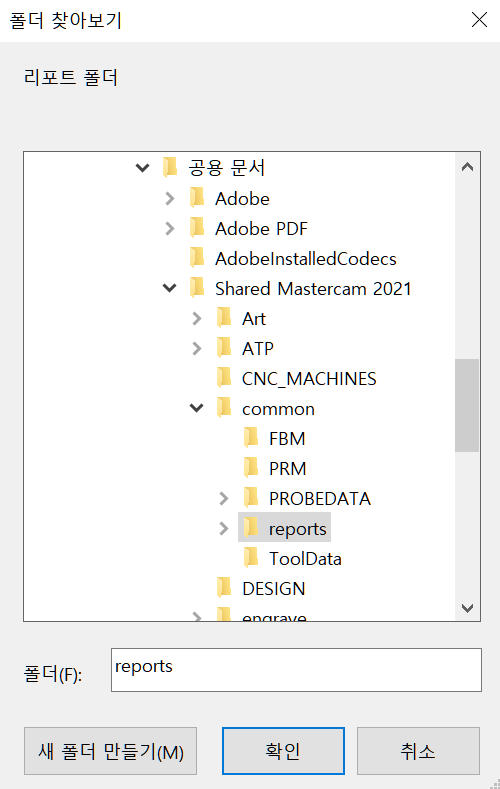Select the AdobeInstalledCodecs folder label
Screen dimensions: 500x789
coord(306,259)
